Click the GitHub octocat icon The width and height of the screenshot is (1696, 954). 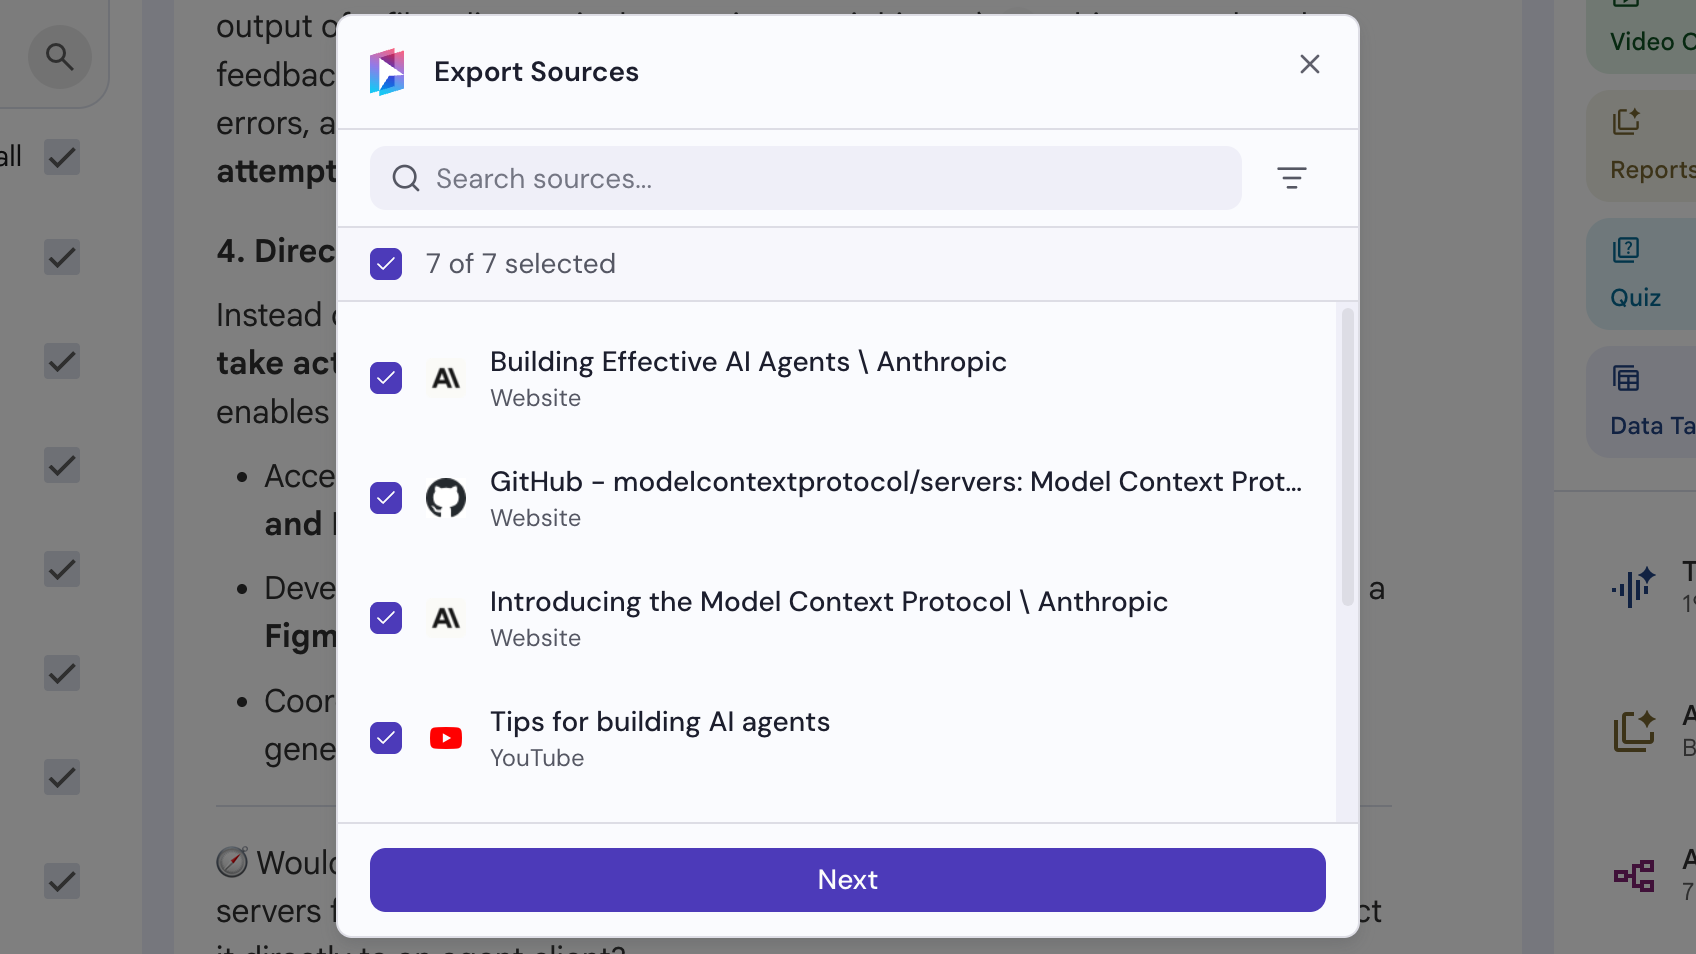coord(446,498)
